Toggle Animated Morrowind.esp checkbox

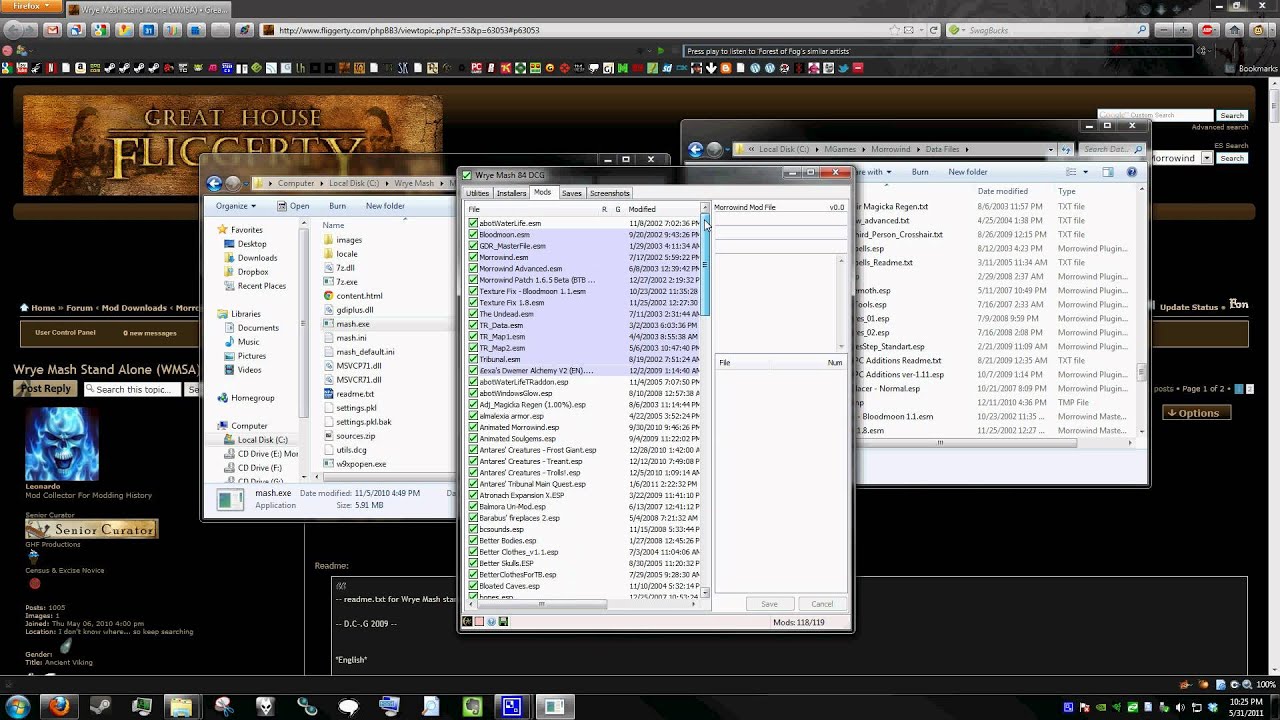tap(473, 427)
